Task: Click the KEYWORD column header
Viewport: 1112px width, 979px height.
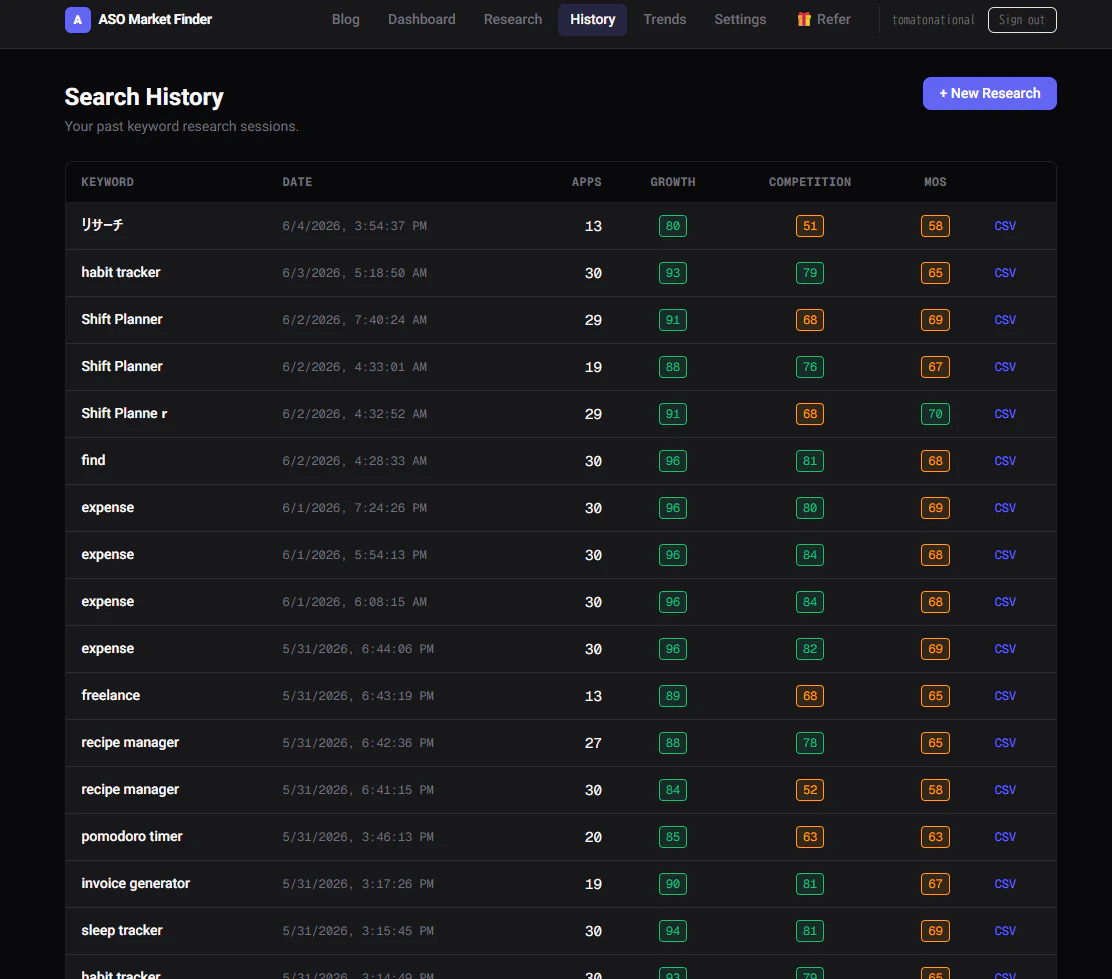Action: [107, 182]
